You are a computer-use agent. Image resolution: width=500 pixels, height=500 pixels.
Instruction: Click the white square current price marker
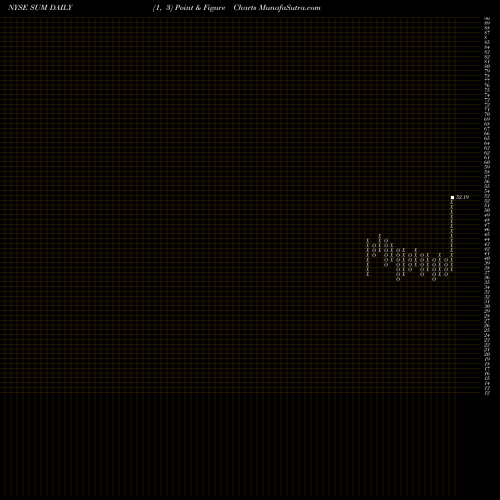(452, 198)
